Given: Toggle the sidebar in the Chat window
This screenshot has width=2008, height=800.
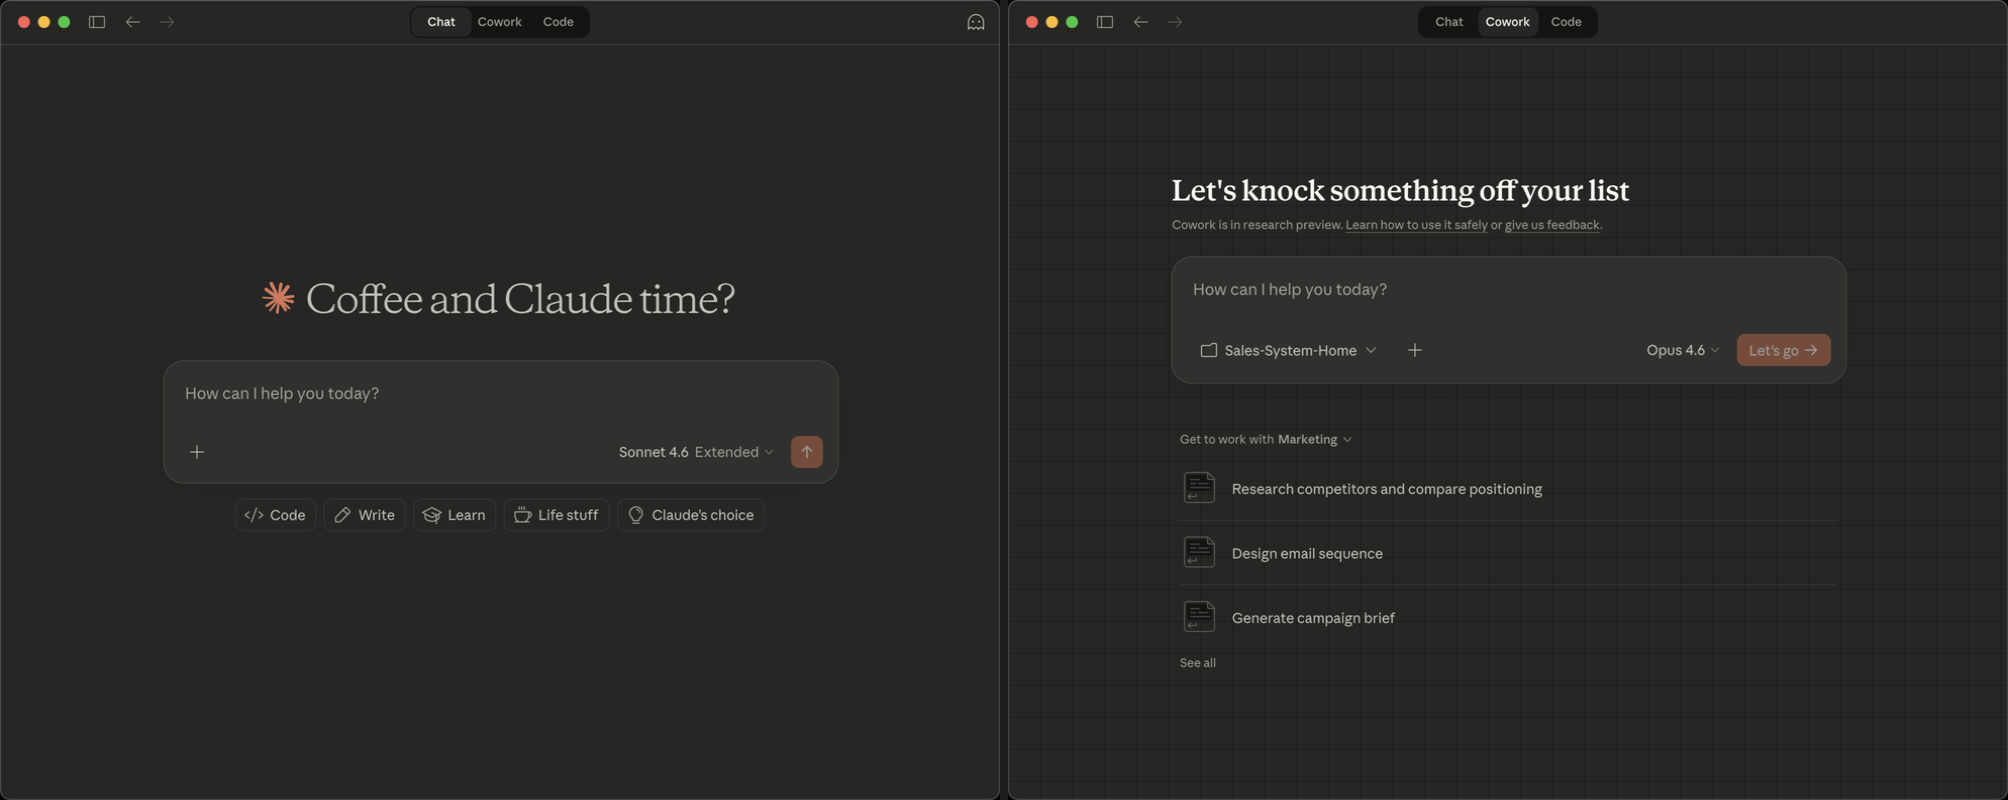Looking at the screenshot, I should pos(97,22).
